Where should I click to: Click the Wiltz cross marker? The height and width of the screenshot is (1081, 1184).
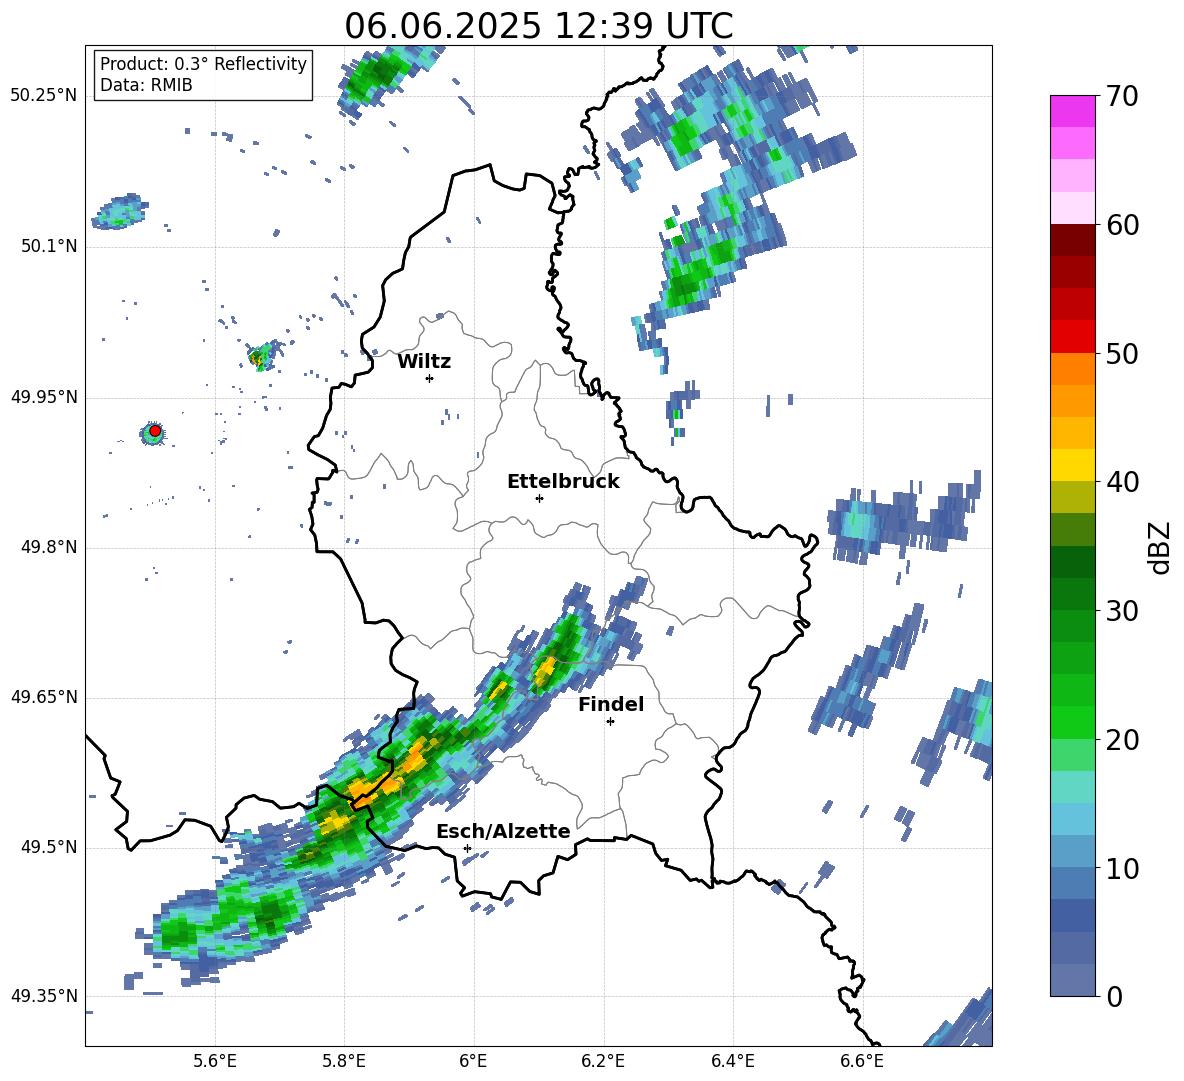[x=430, y=378]
